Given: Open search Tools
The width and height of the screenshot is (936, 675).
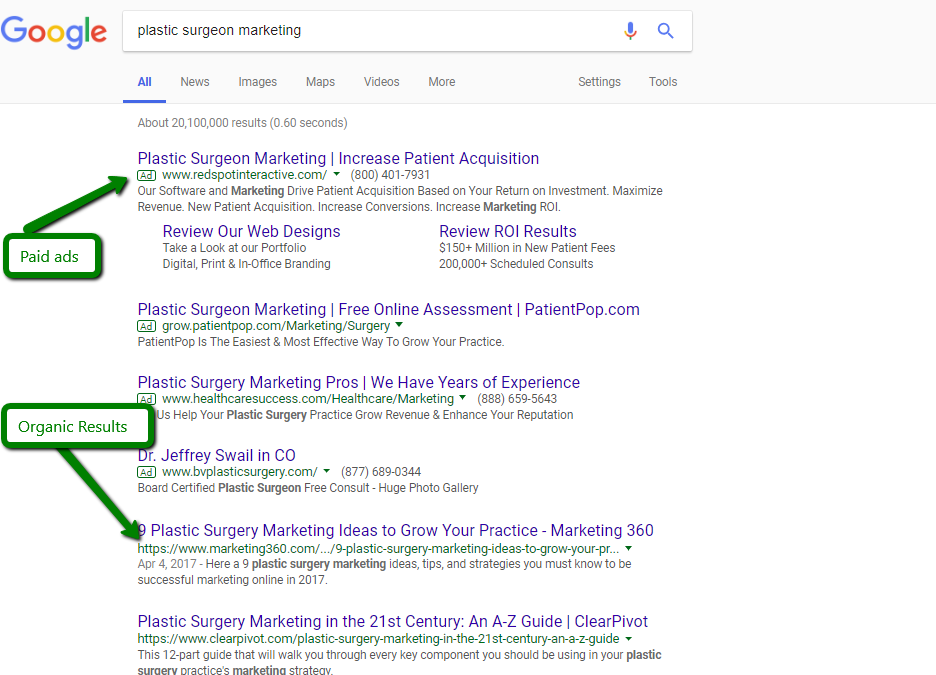Looking at the screenshot, I should coord(663,82).
